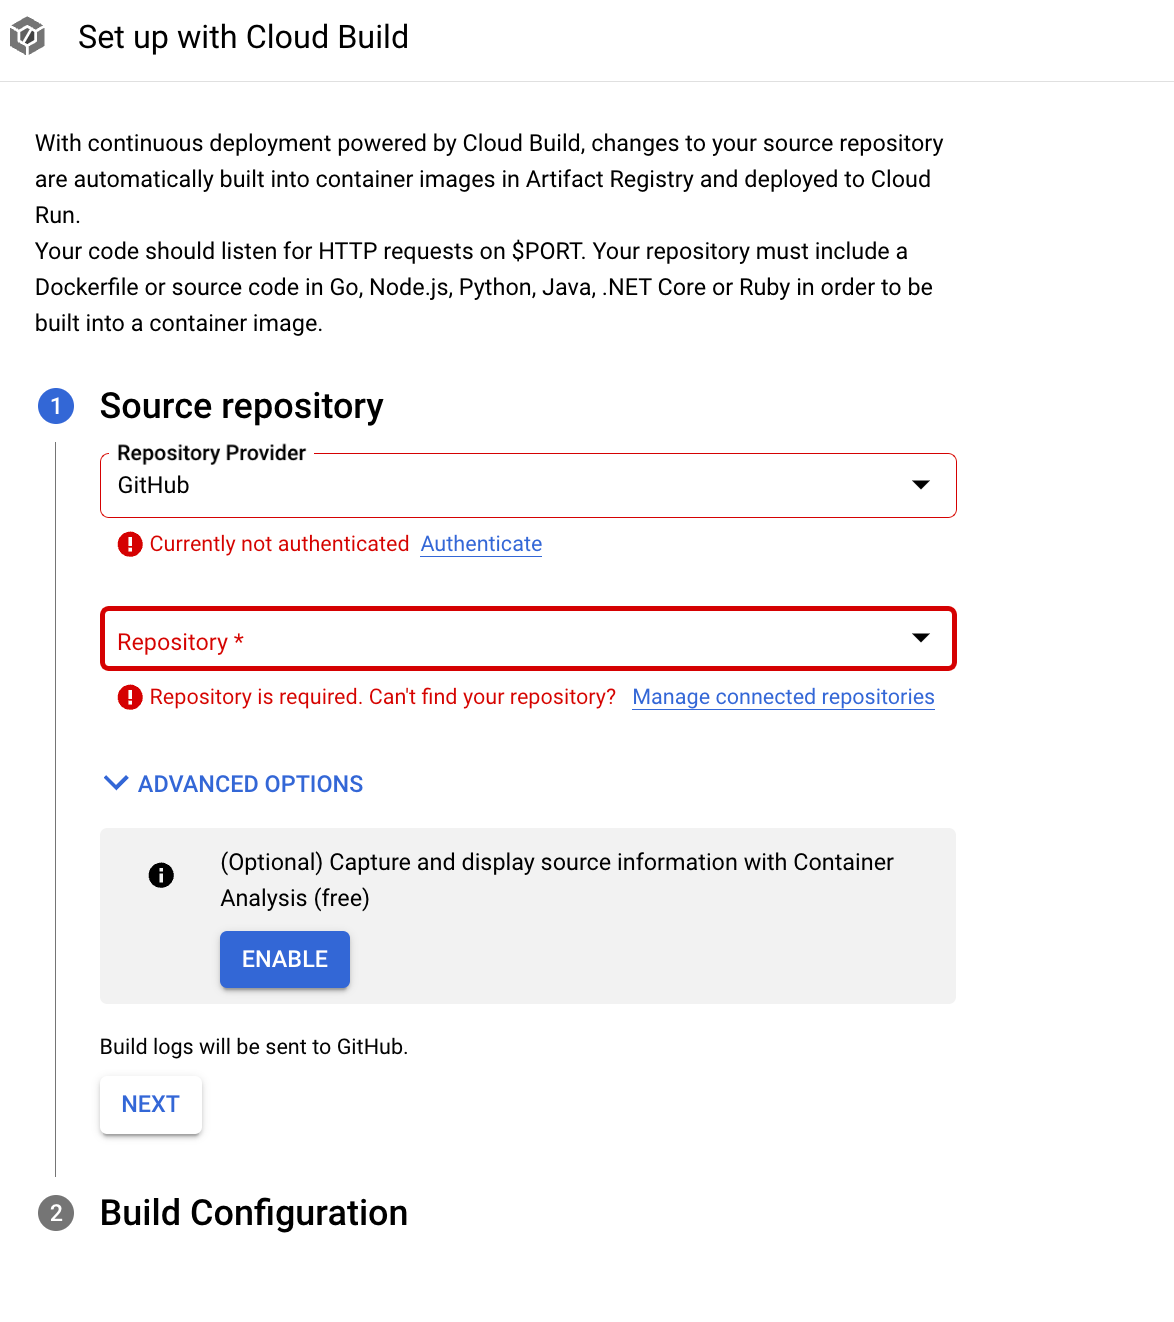Focus the Repository required field
The height and width of the screenshot is (1322, 1174).
click(x=500, y=640)
